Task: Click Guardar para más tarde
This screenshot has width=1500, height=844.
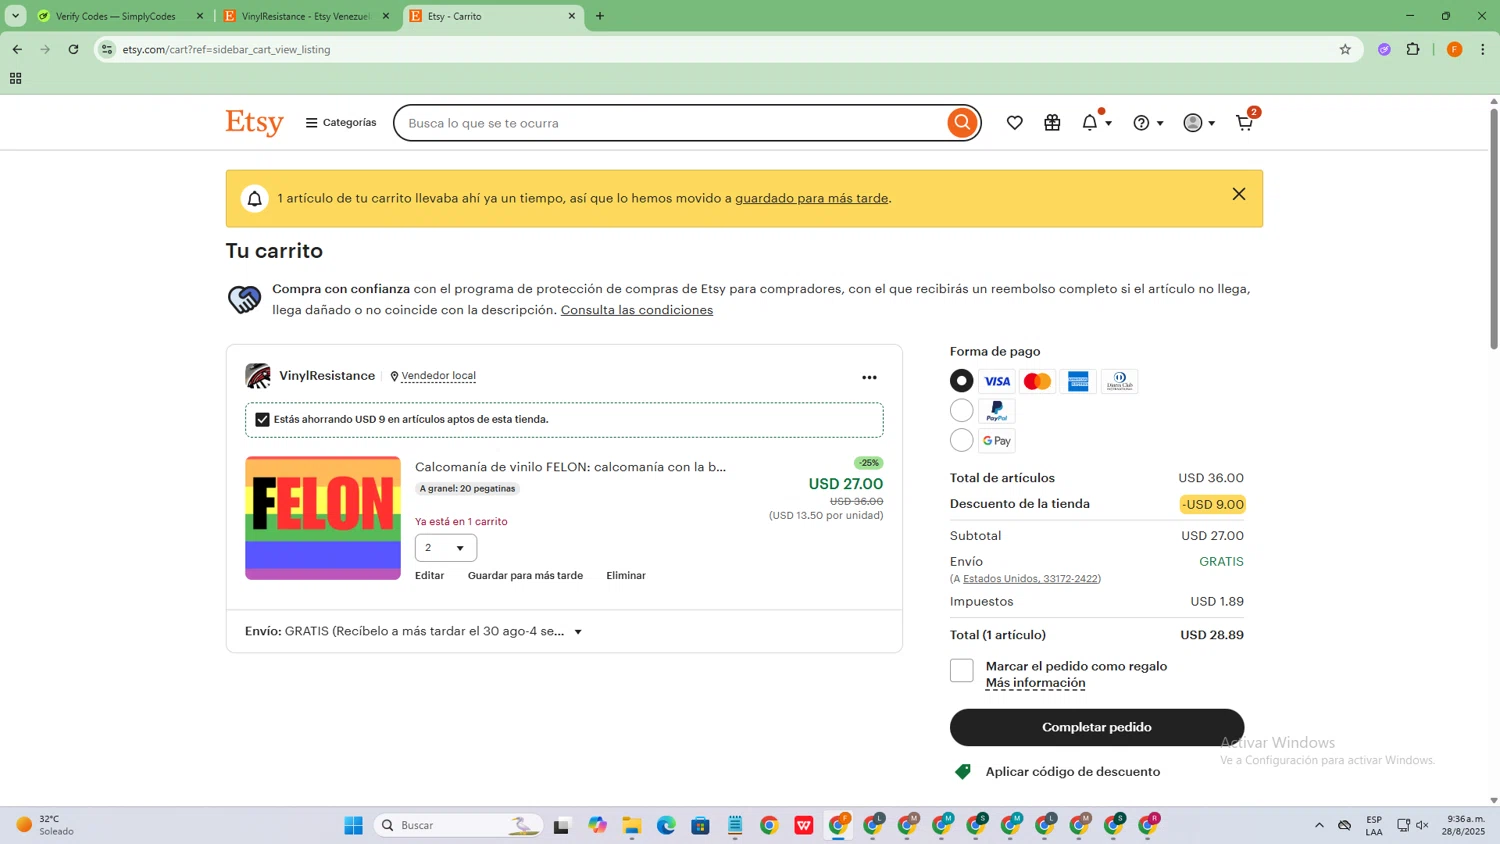Action: pos(525,575)
